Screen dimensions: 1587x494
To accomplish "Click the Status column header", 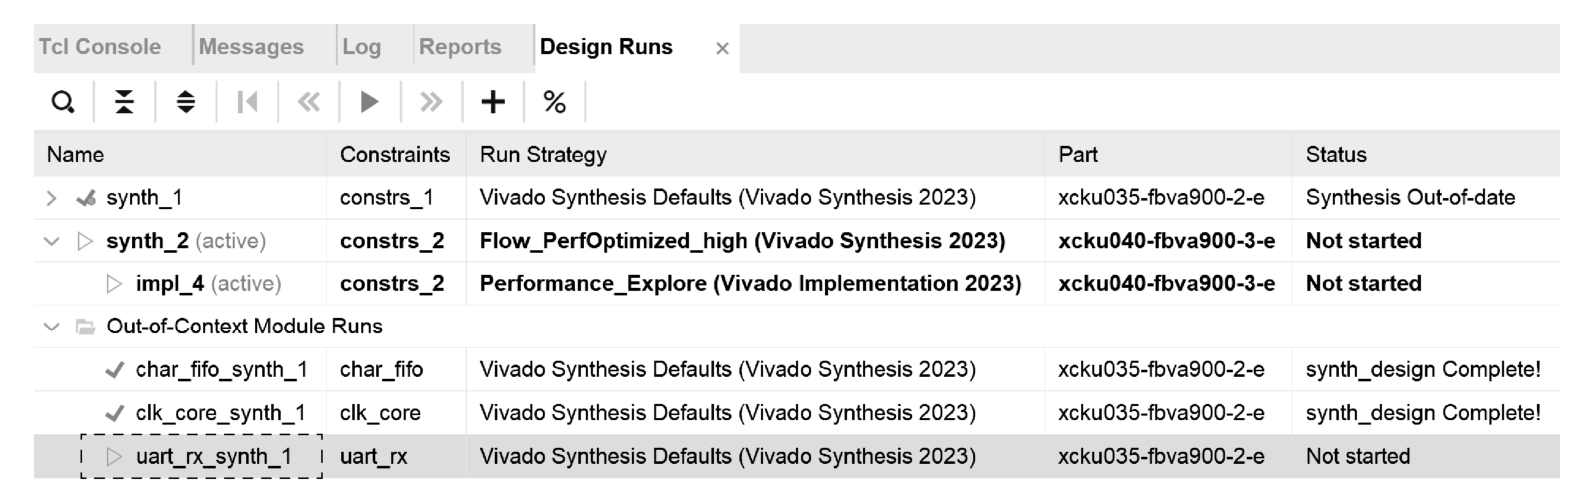I will (1336, 155).
